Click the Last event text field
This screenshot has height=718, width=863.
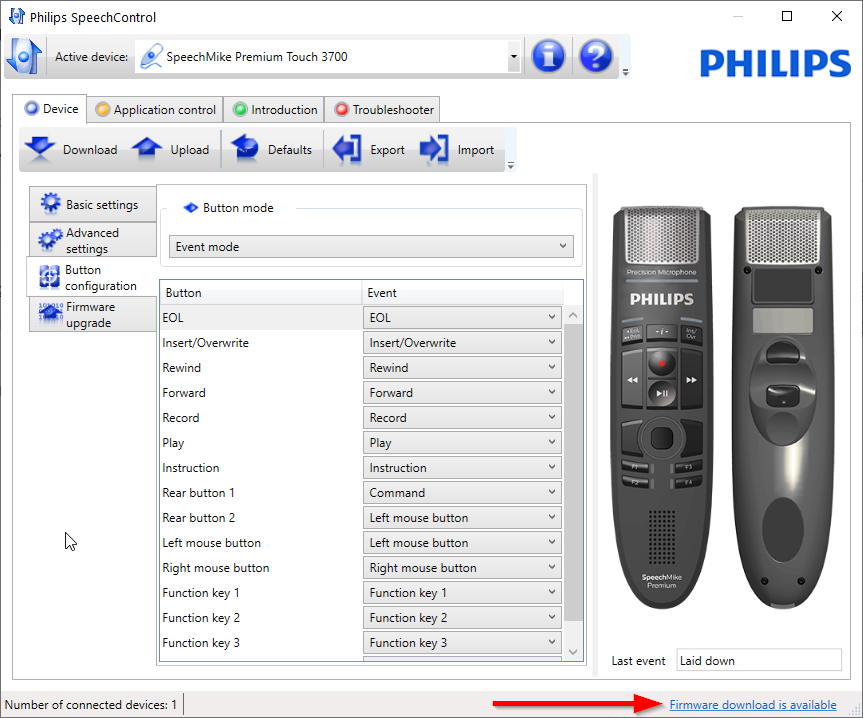758,660
